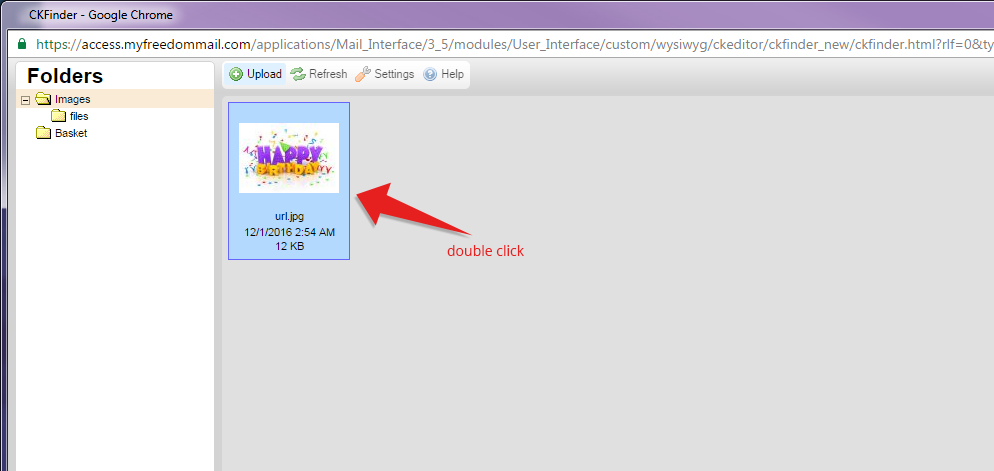Select the Images folder label

pos(73,99)
